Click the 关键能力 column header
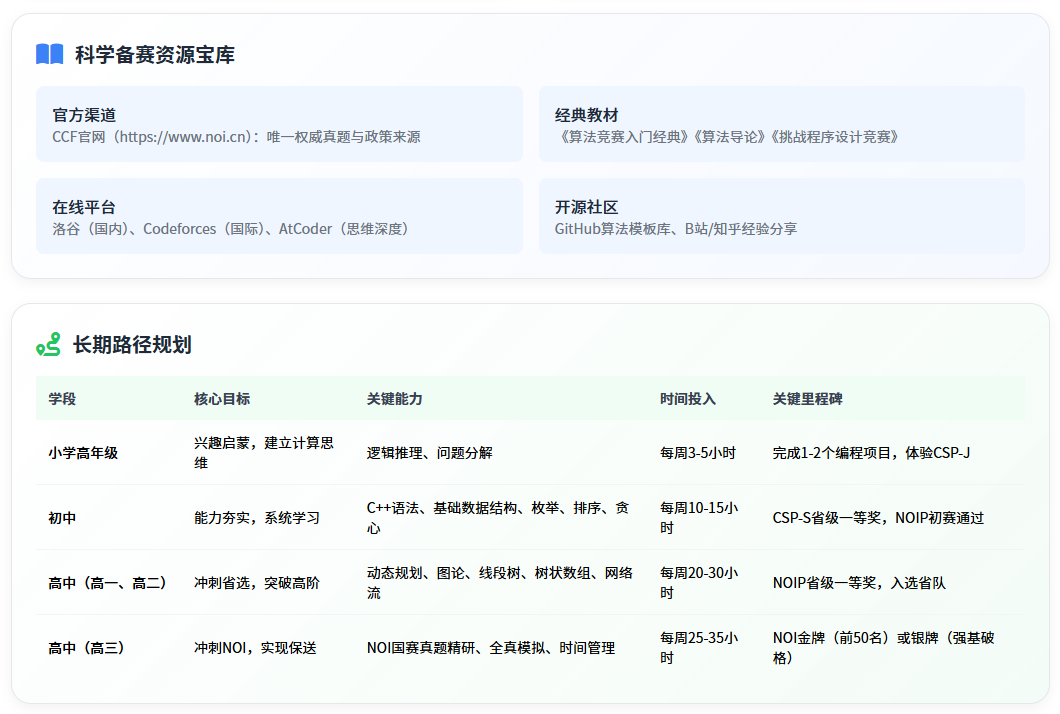The image size is (1060, 714). click(392, 398)
